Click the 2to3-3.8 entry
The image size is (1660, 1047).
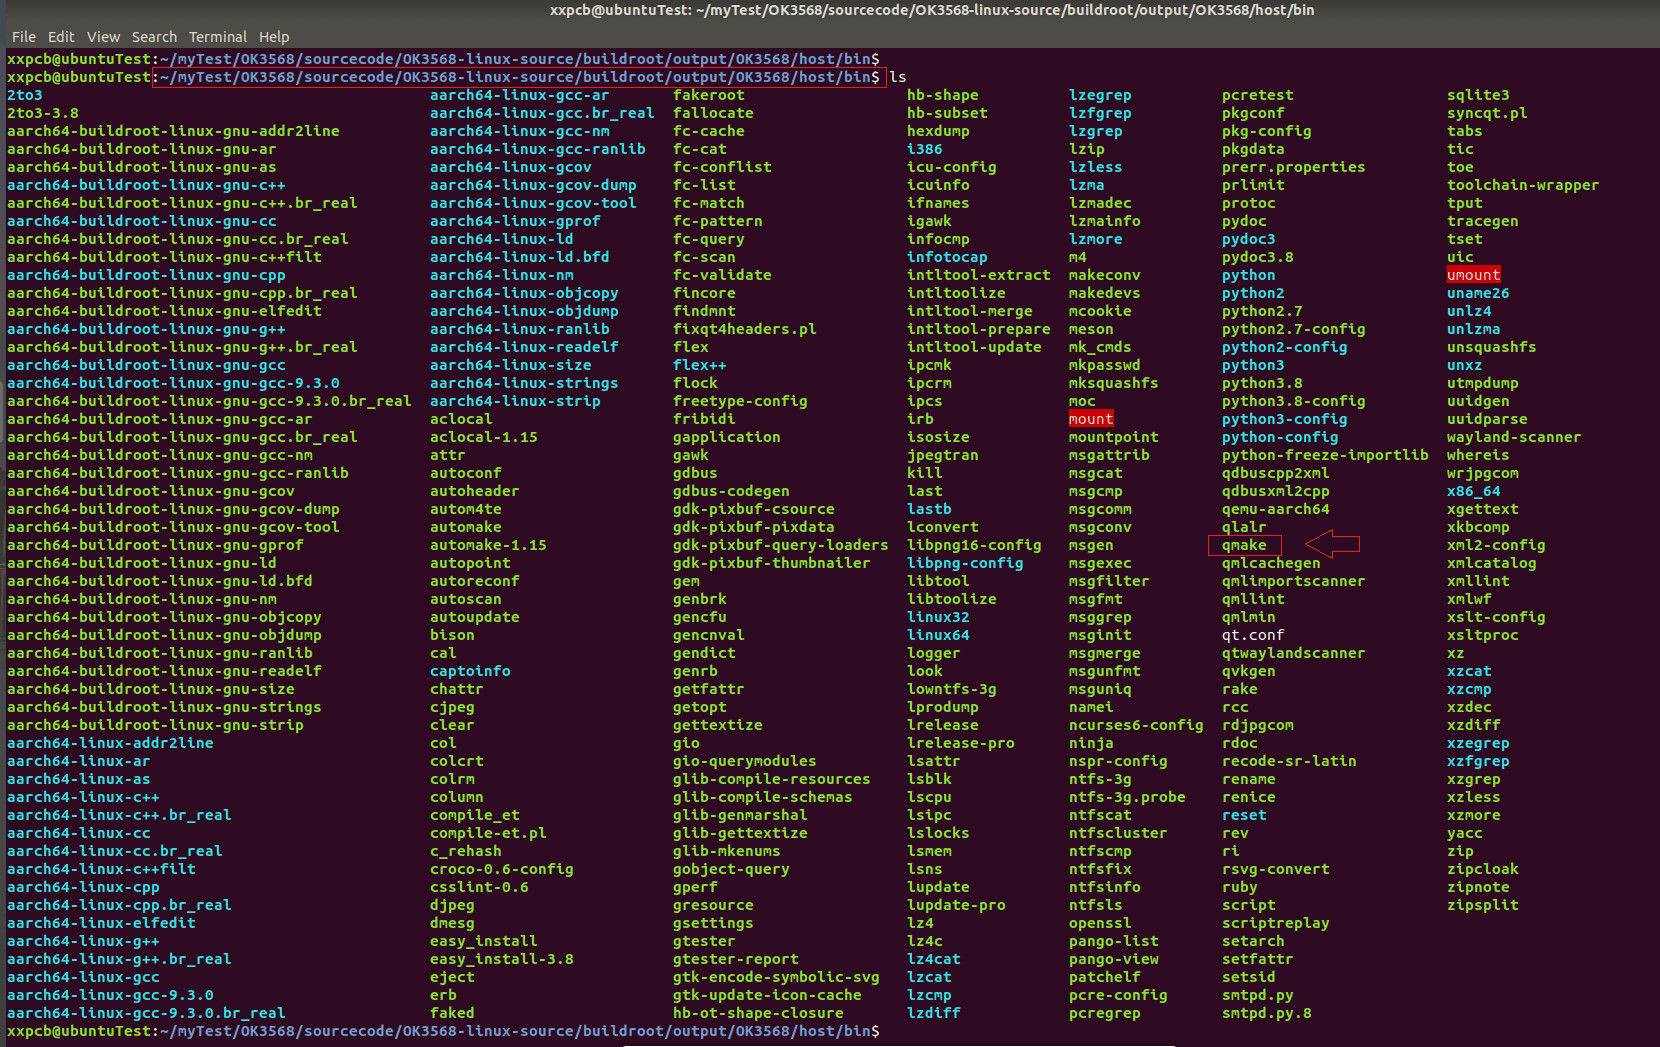[x=43, y=113]
